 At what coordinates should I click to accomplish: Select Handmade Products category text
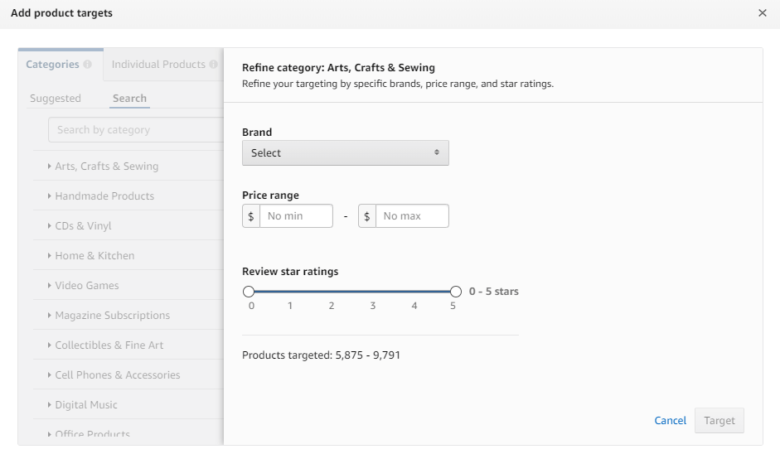click(104, 196)
